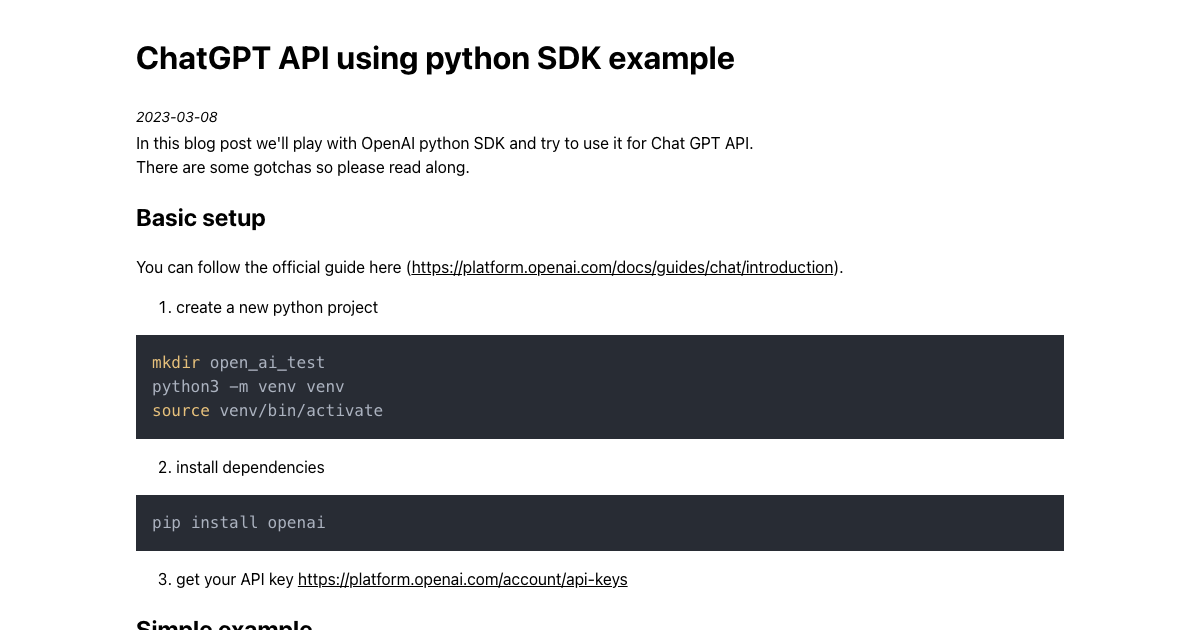
Task: Click the Basic setup heading
Action: (x=200, y=218)
